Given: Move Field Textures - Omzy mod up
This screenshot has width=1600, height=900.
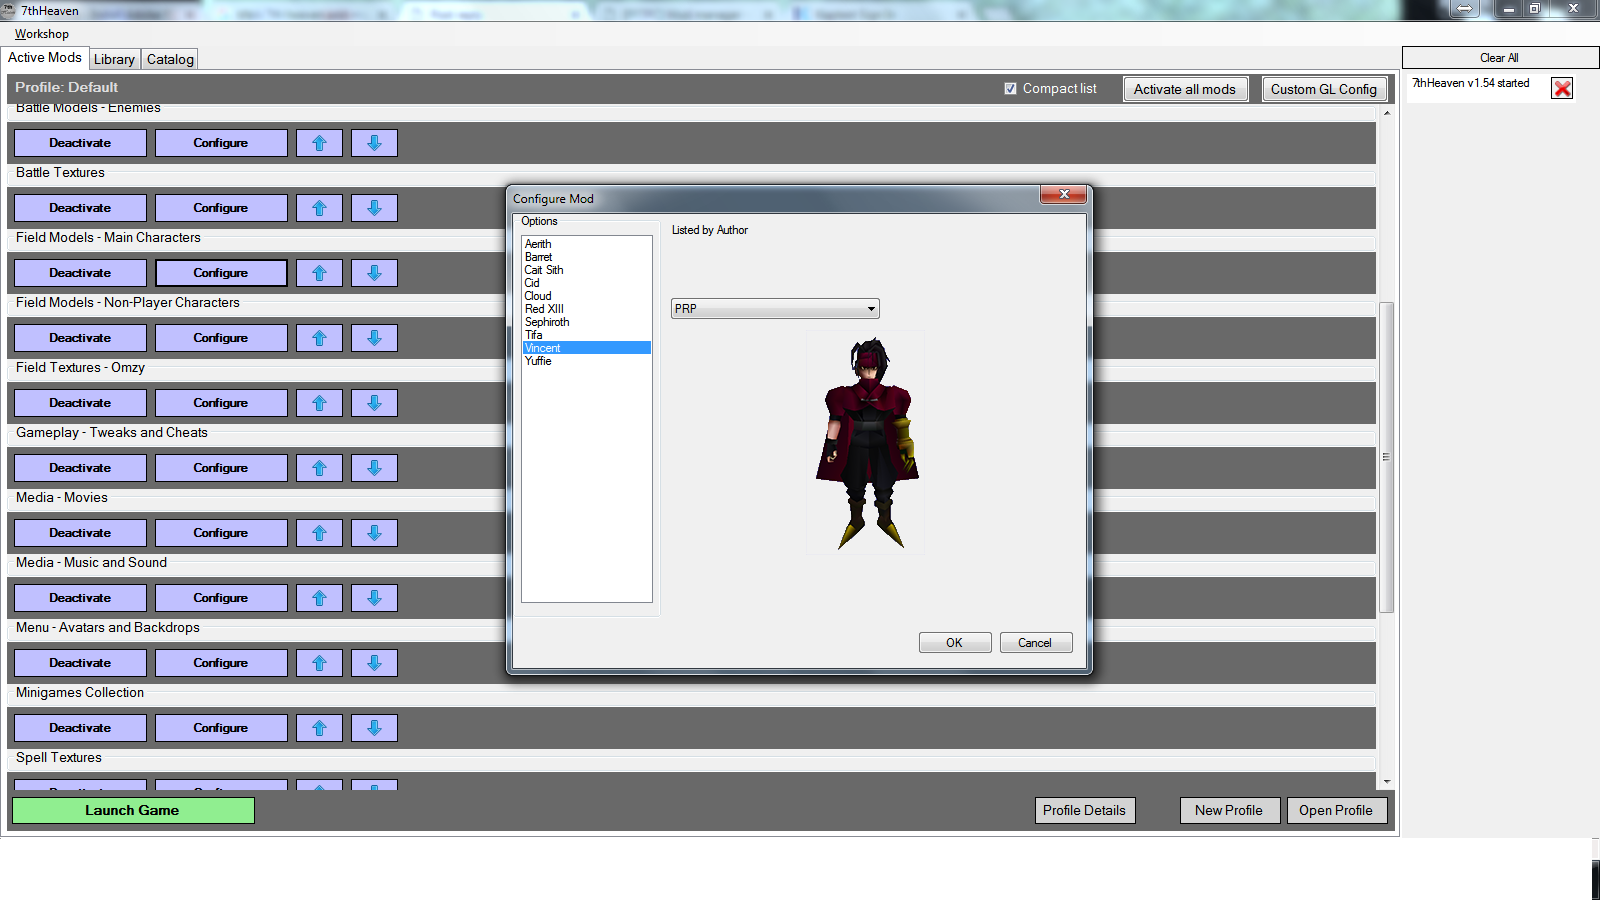Looking at the screenshot, I should (x=319, y=403).
